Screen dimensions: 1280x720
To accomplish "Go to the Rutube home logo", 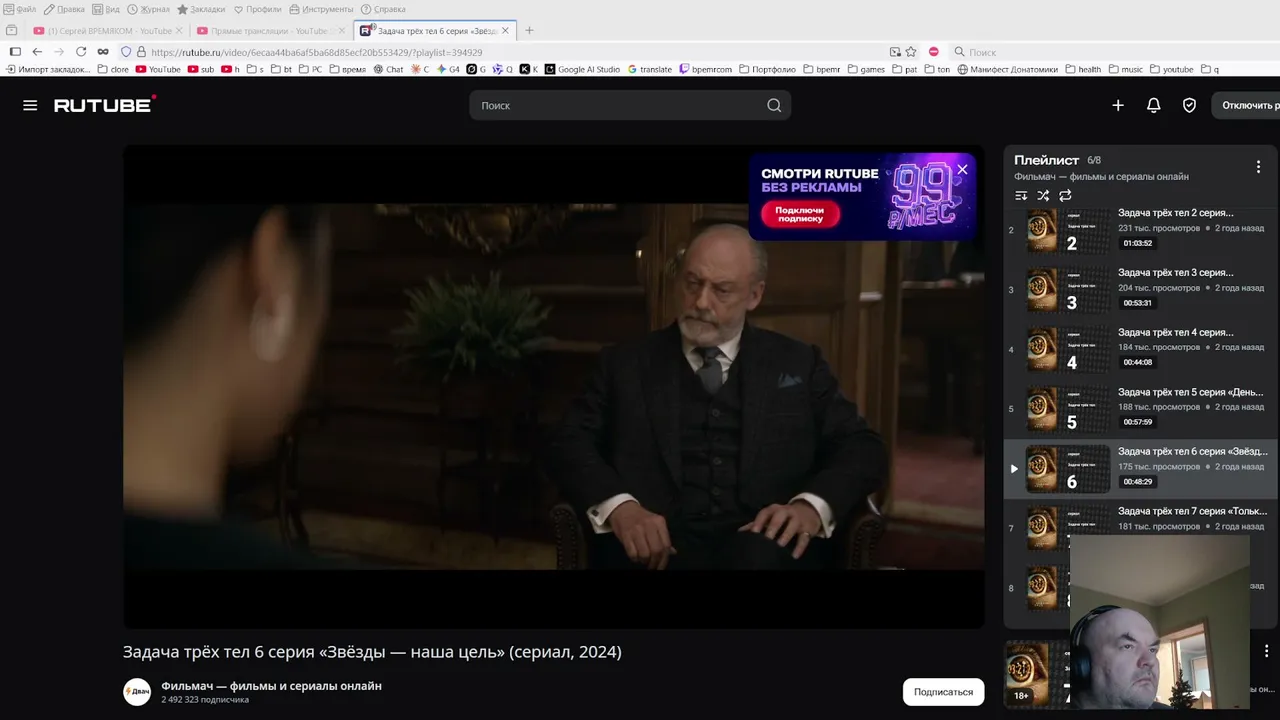I will 104,104.
